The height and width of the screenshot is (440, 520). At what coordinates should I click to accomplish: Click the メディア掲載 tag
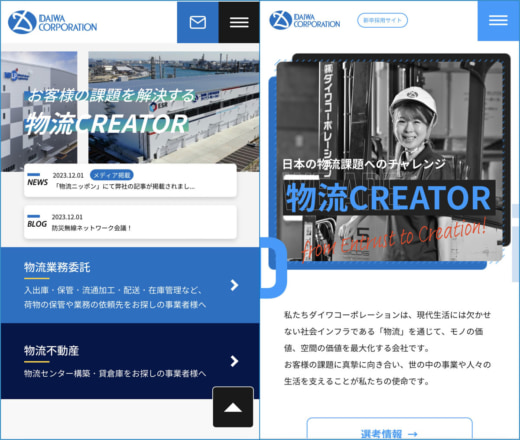[x=112, y=175]
